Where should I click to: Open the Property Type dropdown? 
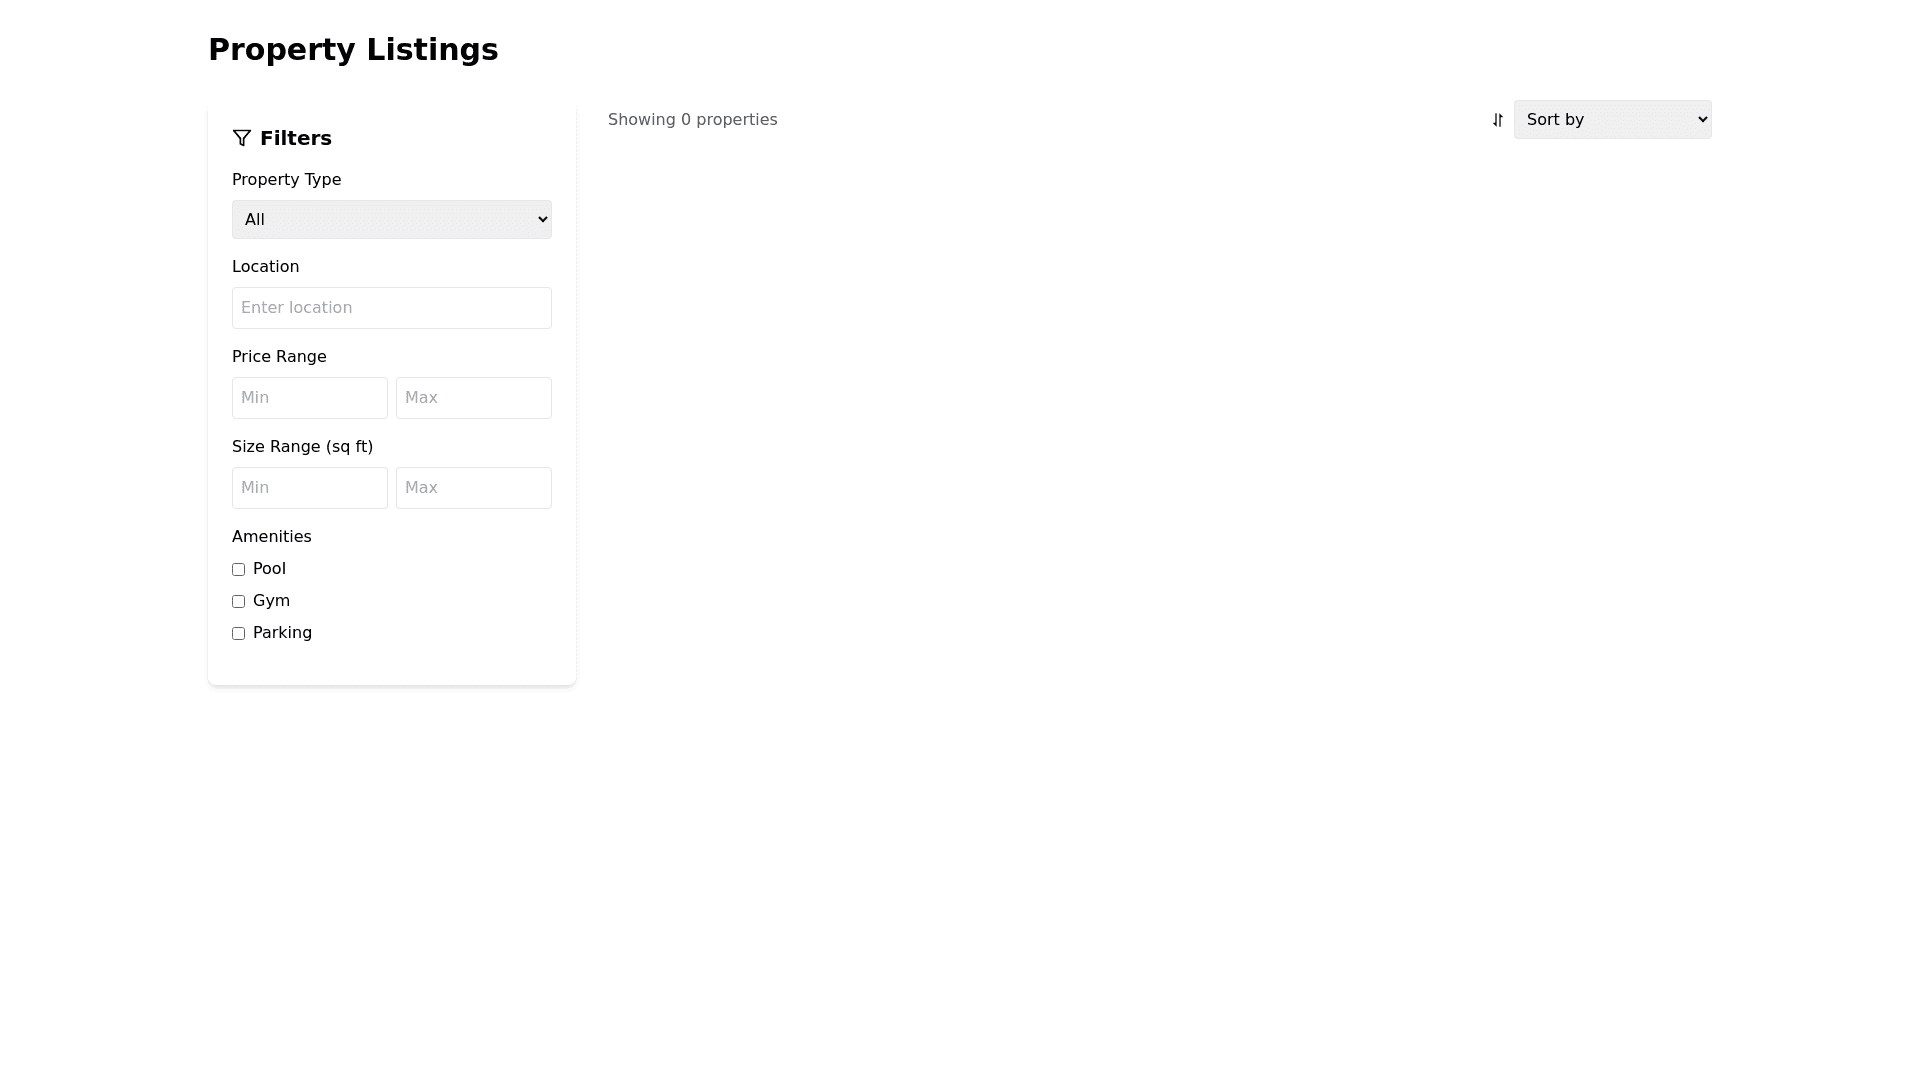coord(391,220)
